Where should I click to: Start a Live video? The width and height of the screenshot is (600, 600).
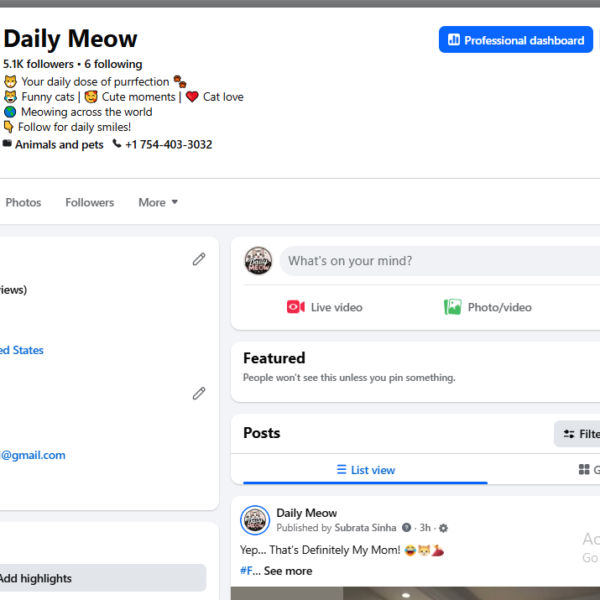click(324, 307)
